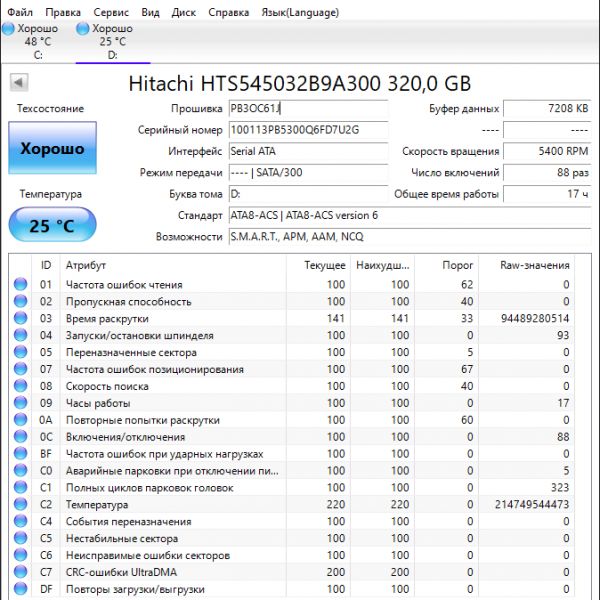Click the Скорость вращения 5400 RPM field

click(x=547, y=152)
